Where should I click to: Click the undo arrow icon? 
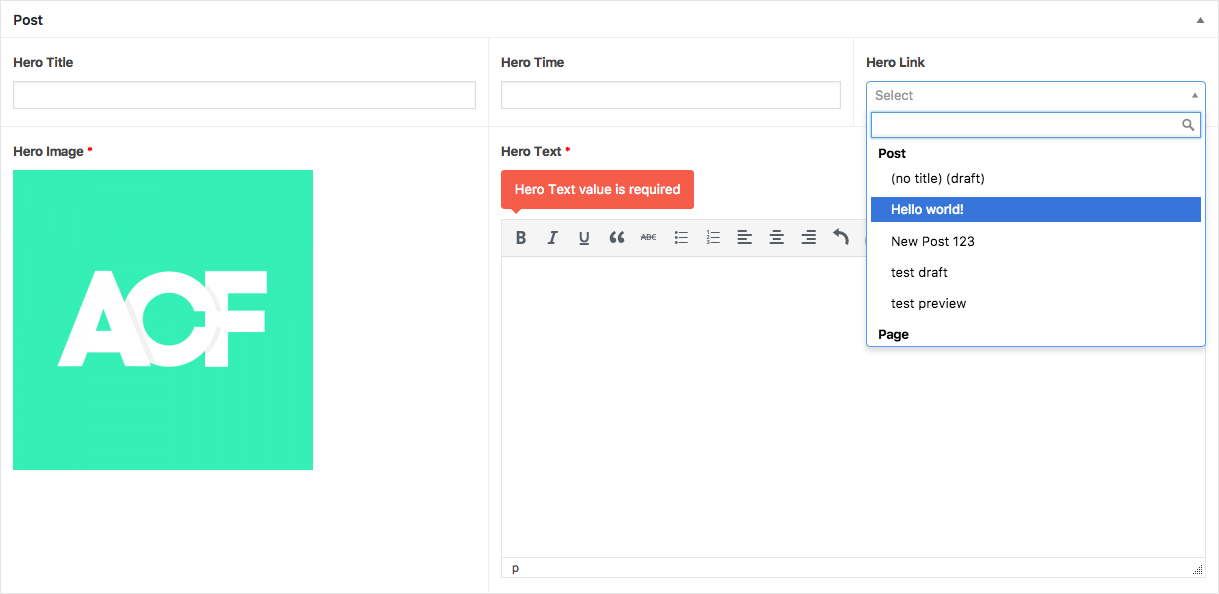pos(841,238)
